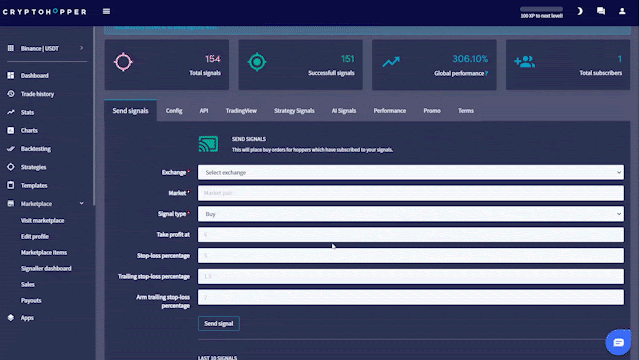640x360 pixels.
Task: Click the XP to next level progress bar
Action: 541,9
